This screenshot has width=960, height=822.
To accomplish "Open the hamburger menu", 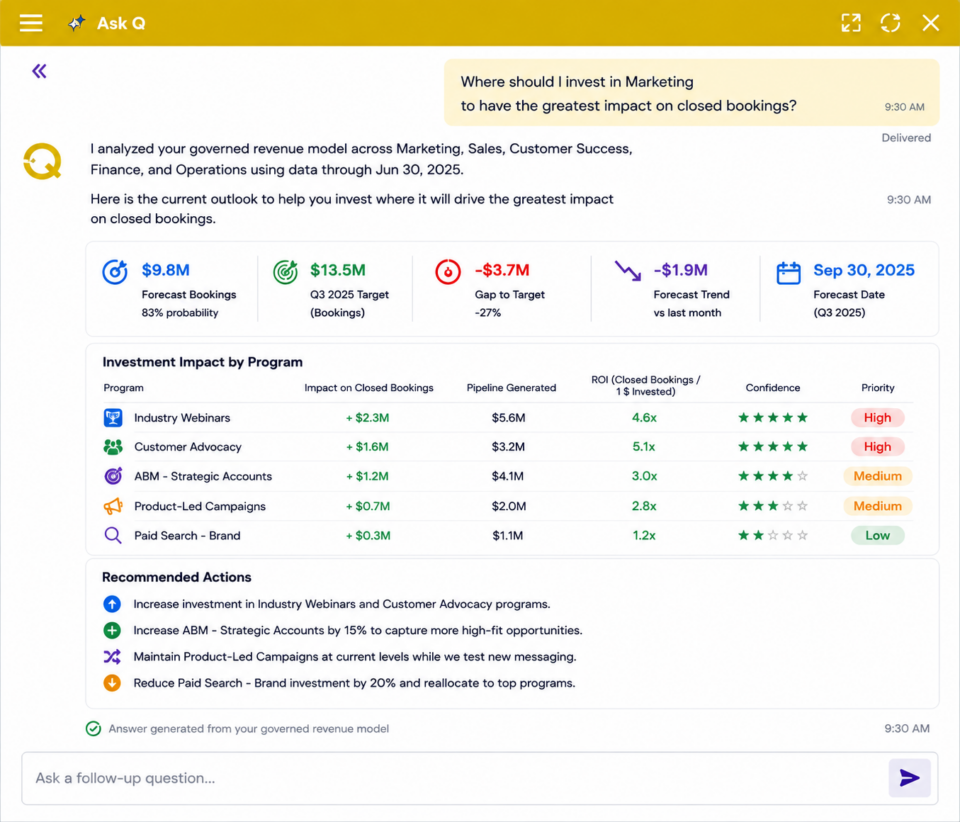I will coord(31,23).
